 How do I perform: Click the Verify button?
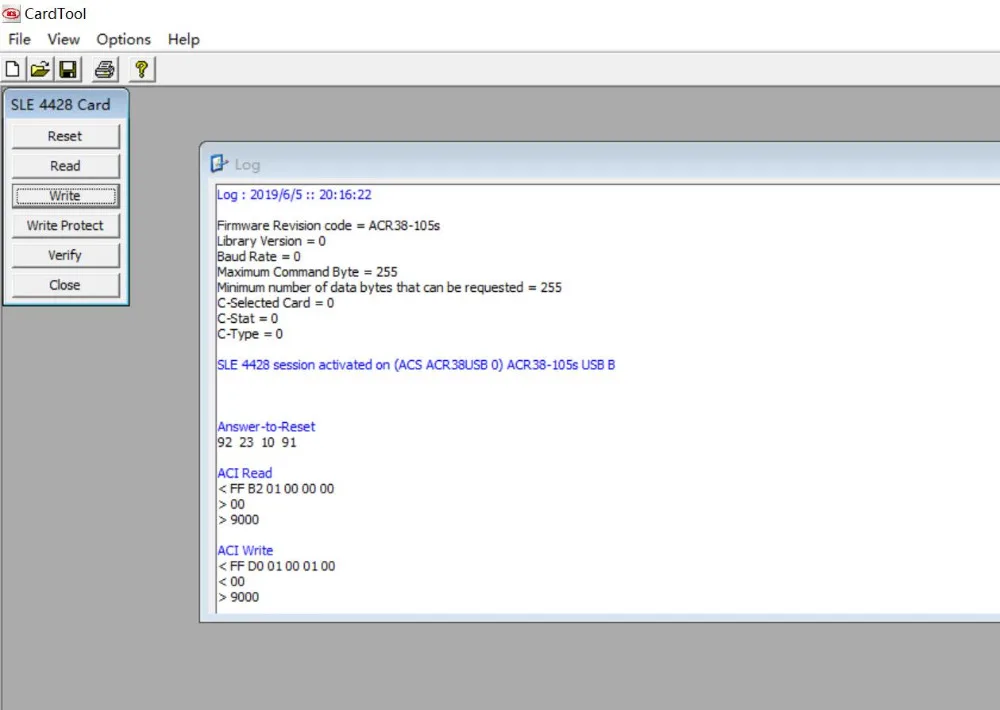click(x=65, y=255)
